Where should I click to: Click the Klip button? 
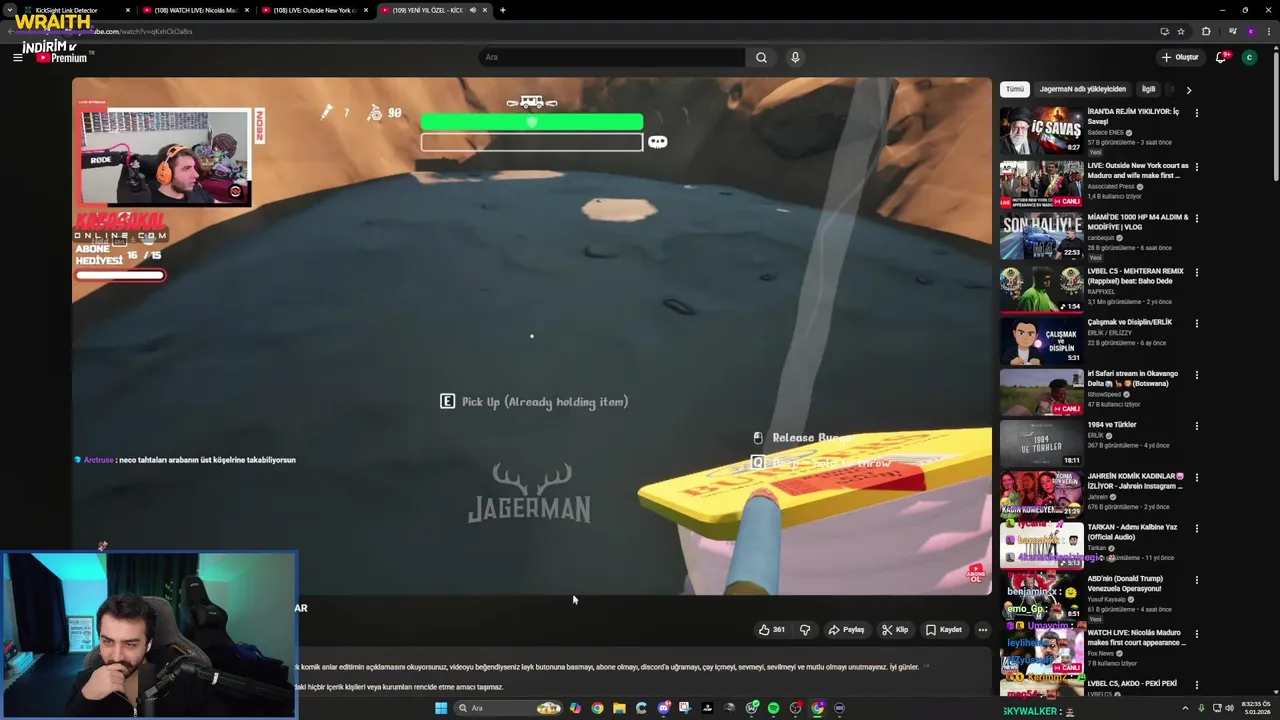(895, 630)
